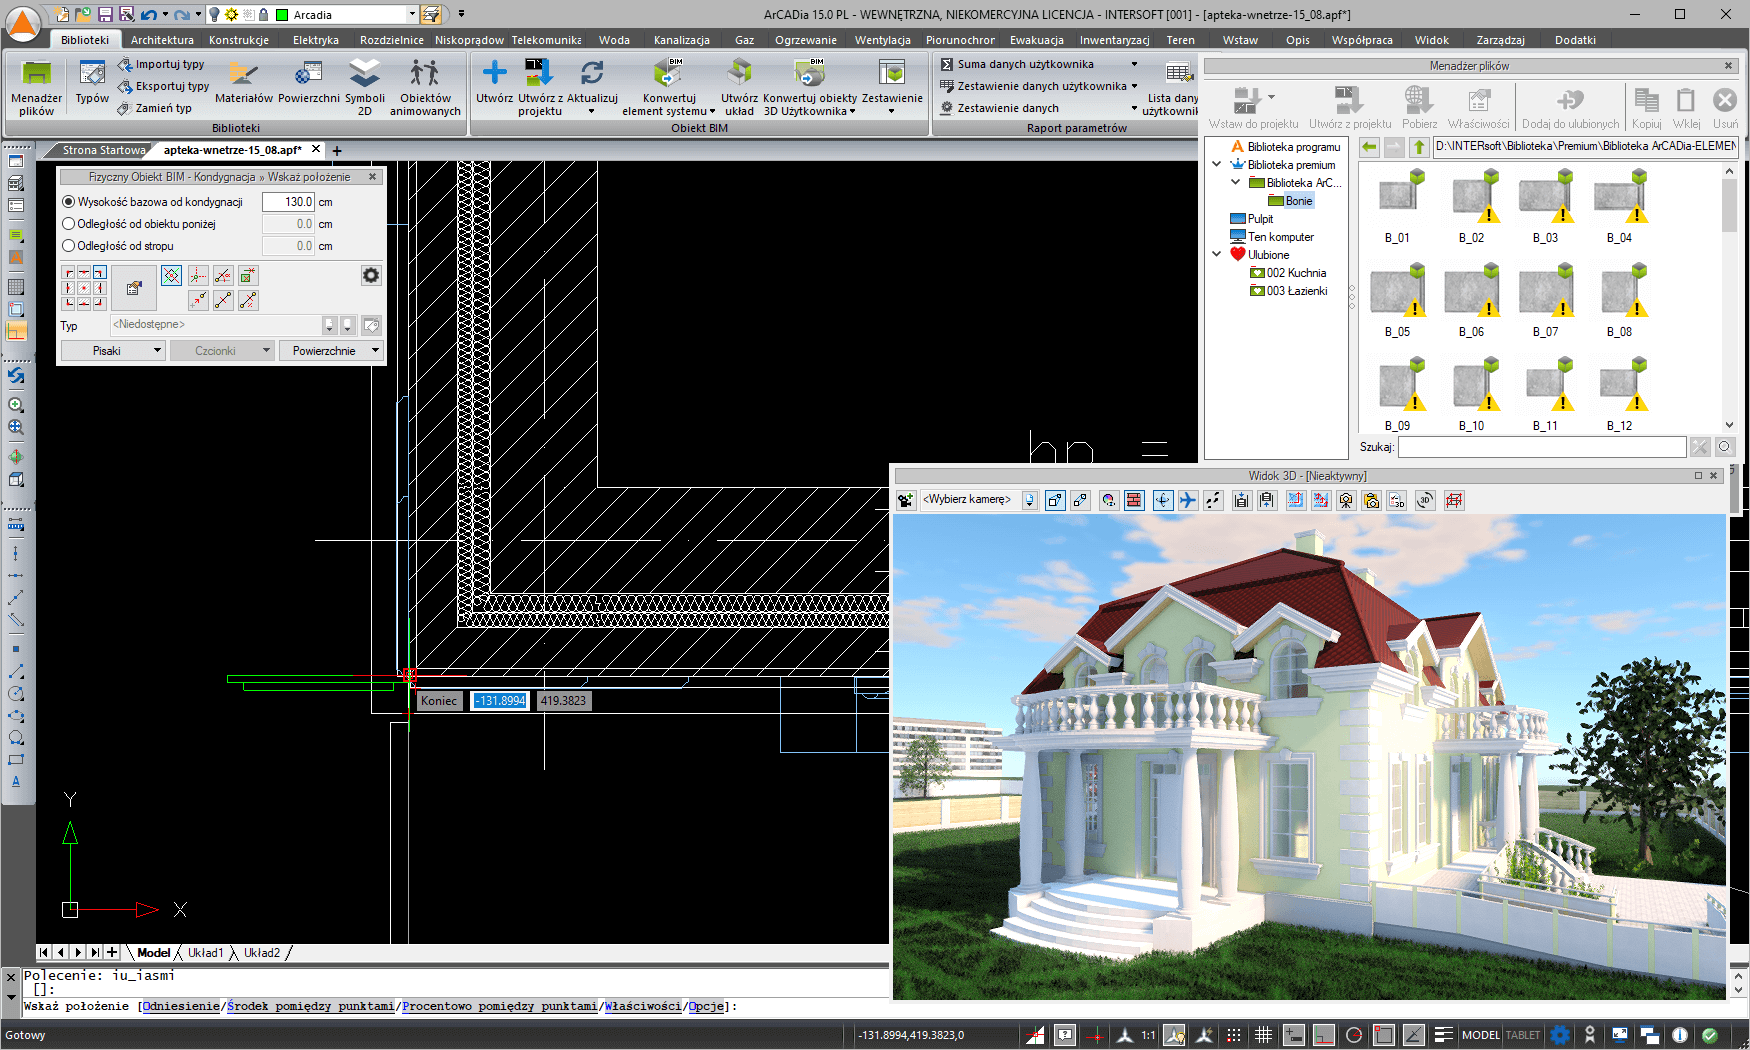Viewport: 1750px width, 1050px height.
Task: Click the undo arrow in quick access toolbar
Action: click(148, 14)
